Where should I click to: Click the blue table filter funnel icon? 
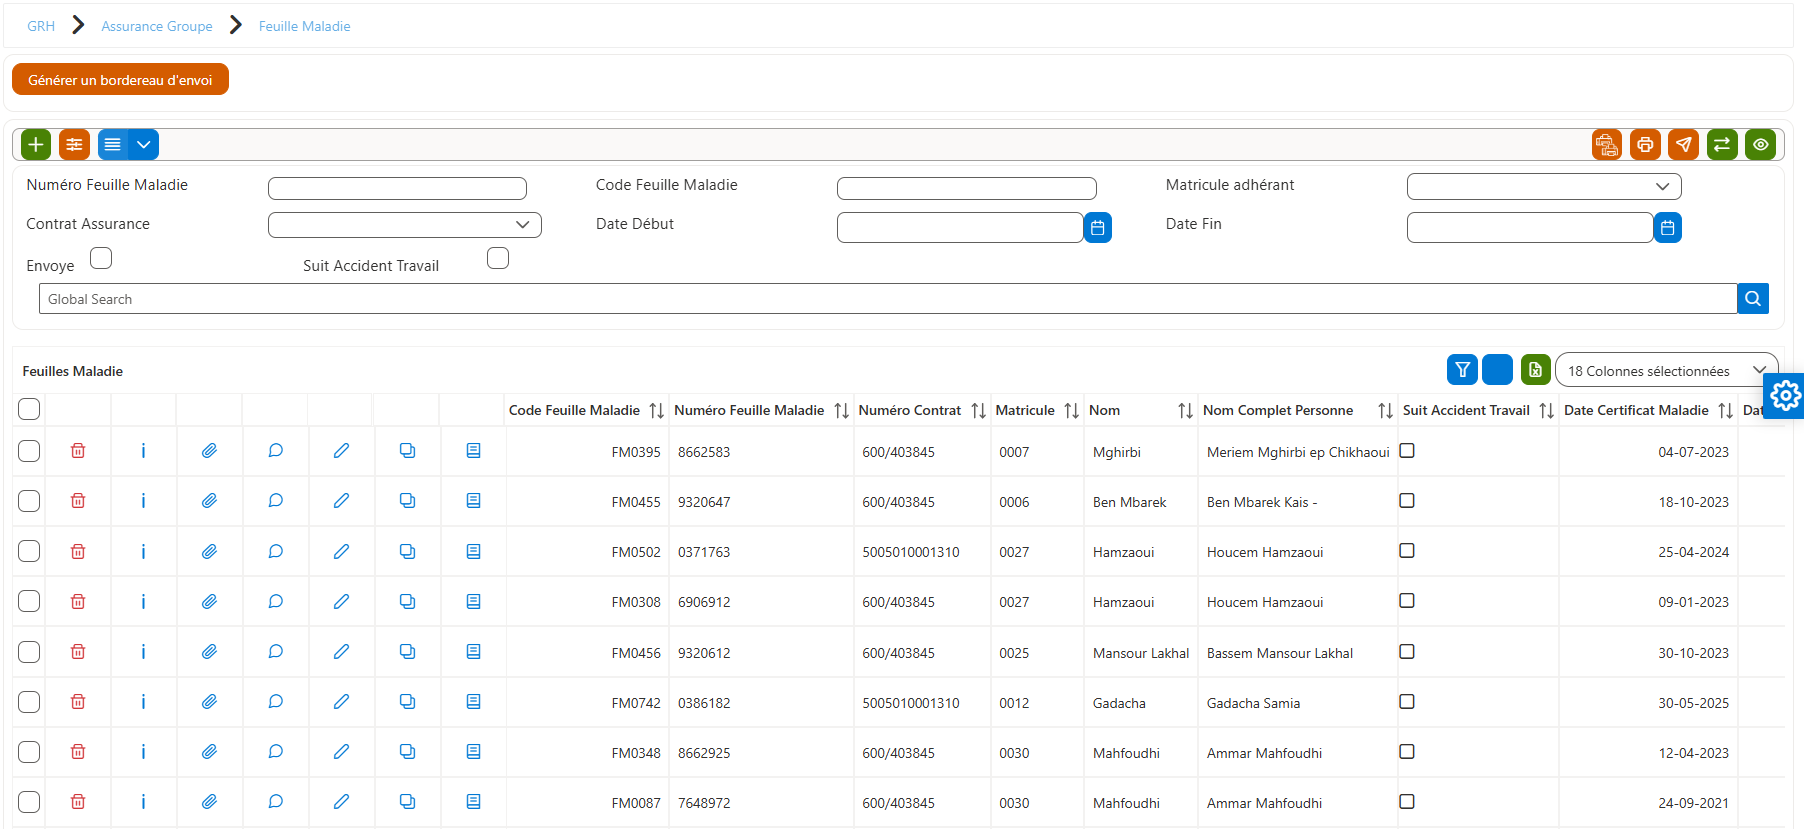tap(1462, 370)
